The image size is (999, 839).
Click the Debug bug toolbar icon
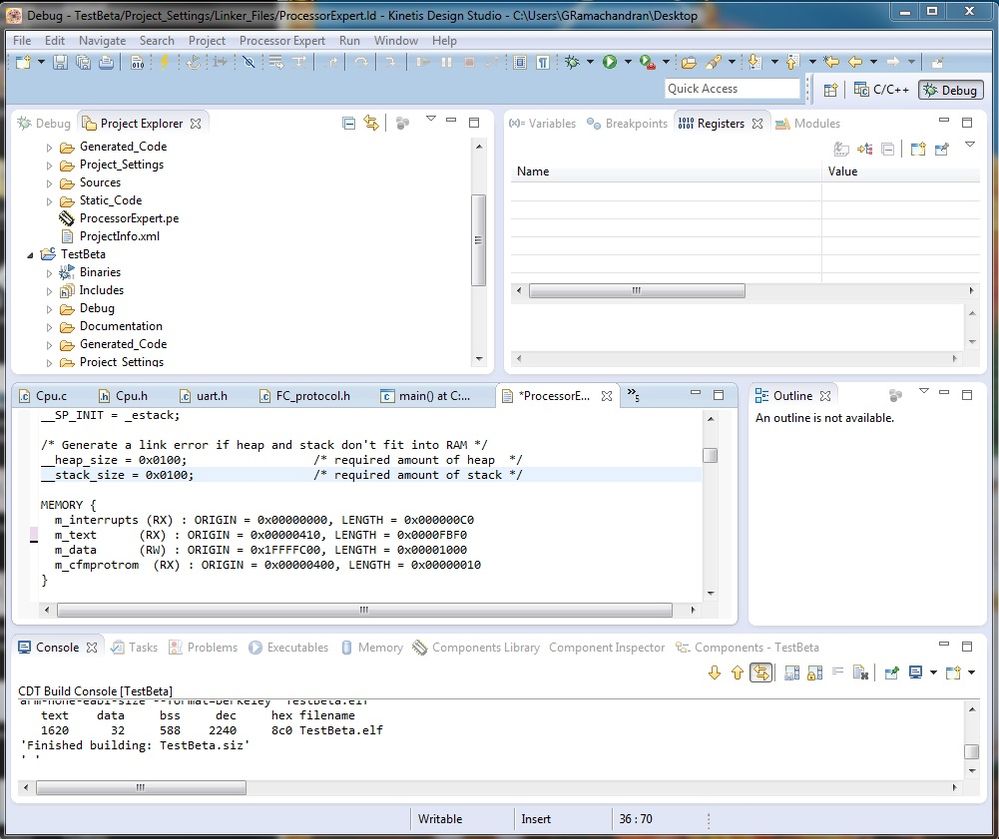pyautogui.click(x=572, y=62)
